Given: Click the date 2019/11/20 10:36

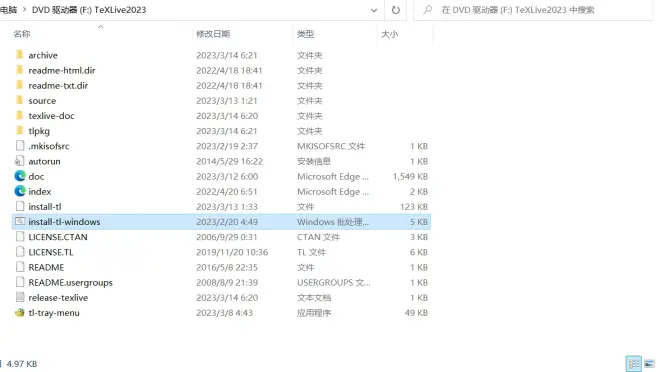Looking at the screenshot, I should (x=232, y=252).
